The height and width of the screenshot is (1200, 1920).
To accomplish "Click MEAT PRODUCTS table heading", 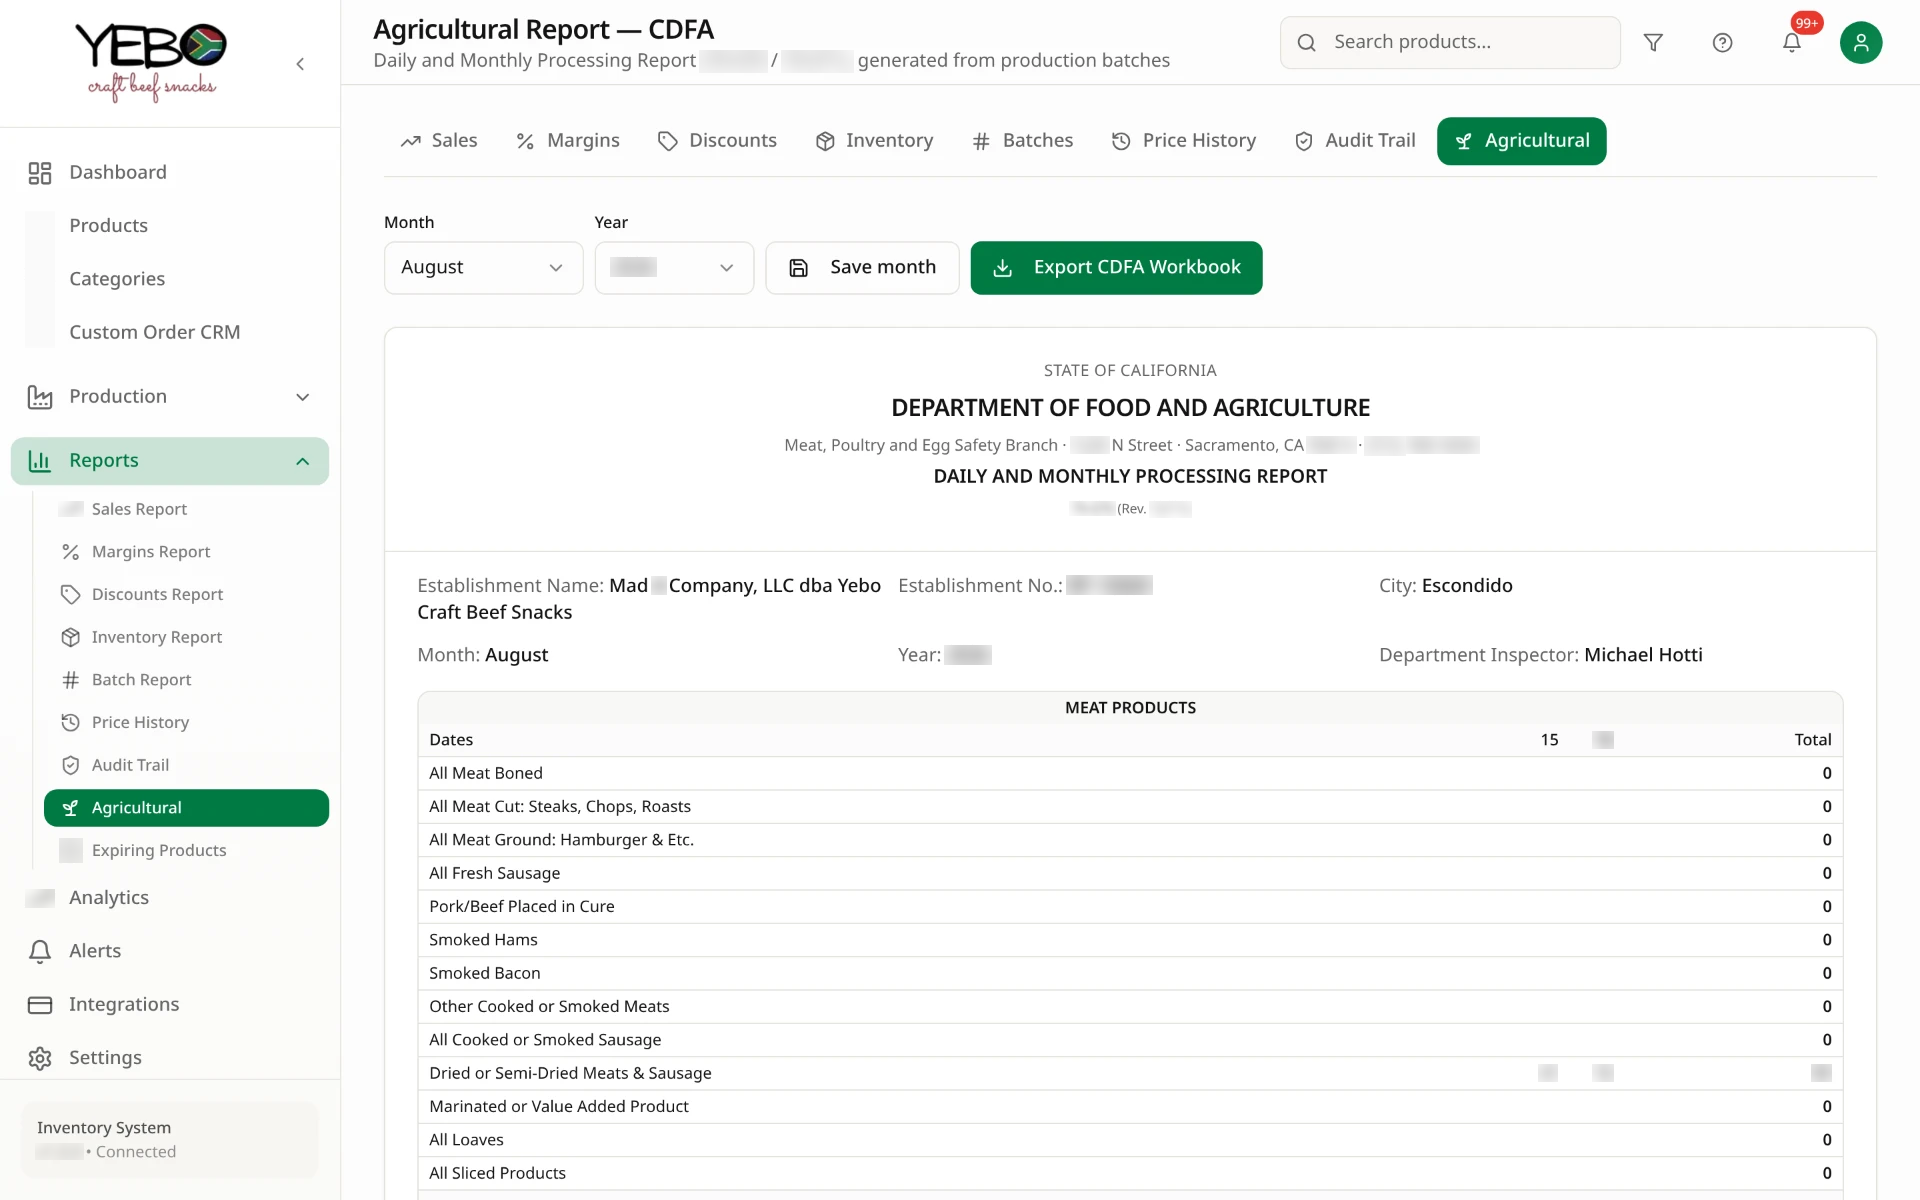I will [1130, 708].
